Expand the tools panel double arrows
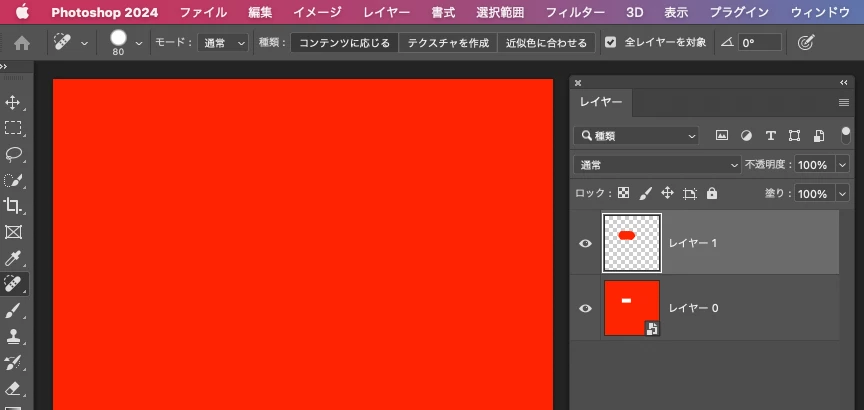 tap(4, 67)
